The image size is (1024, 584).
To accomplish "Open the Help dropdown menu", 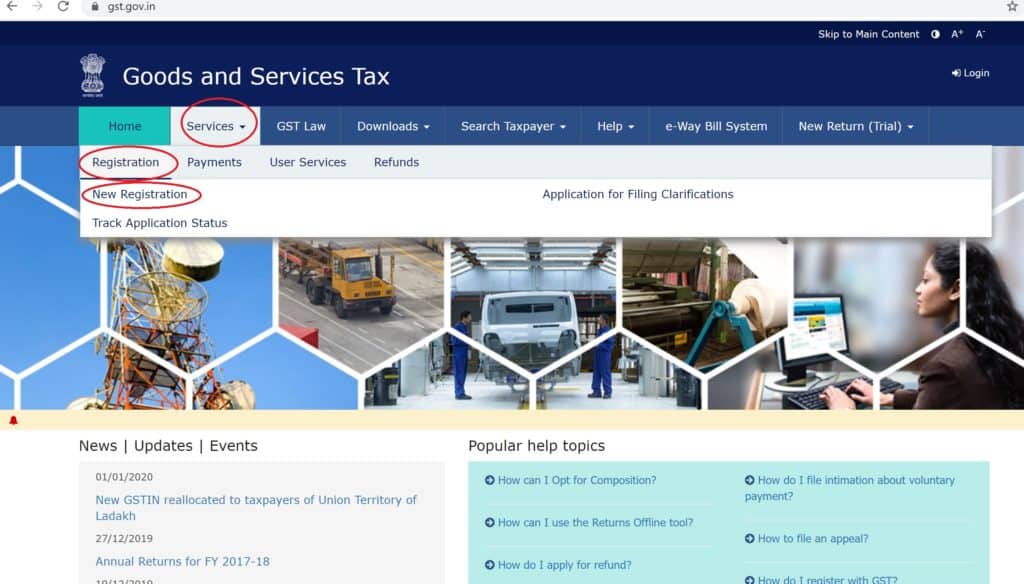I will coord(615,126).
